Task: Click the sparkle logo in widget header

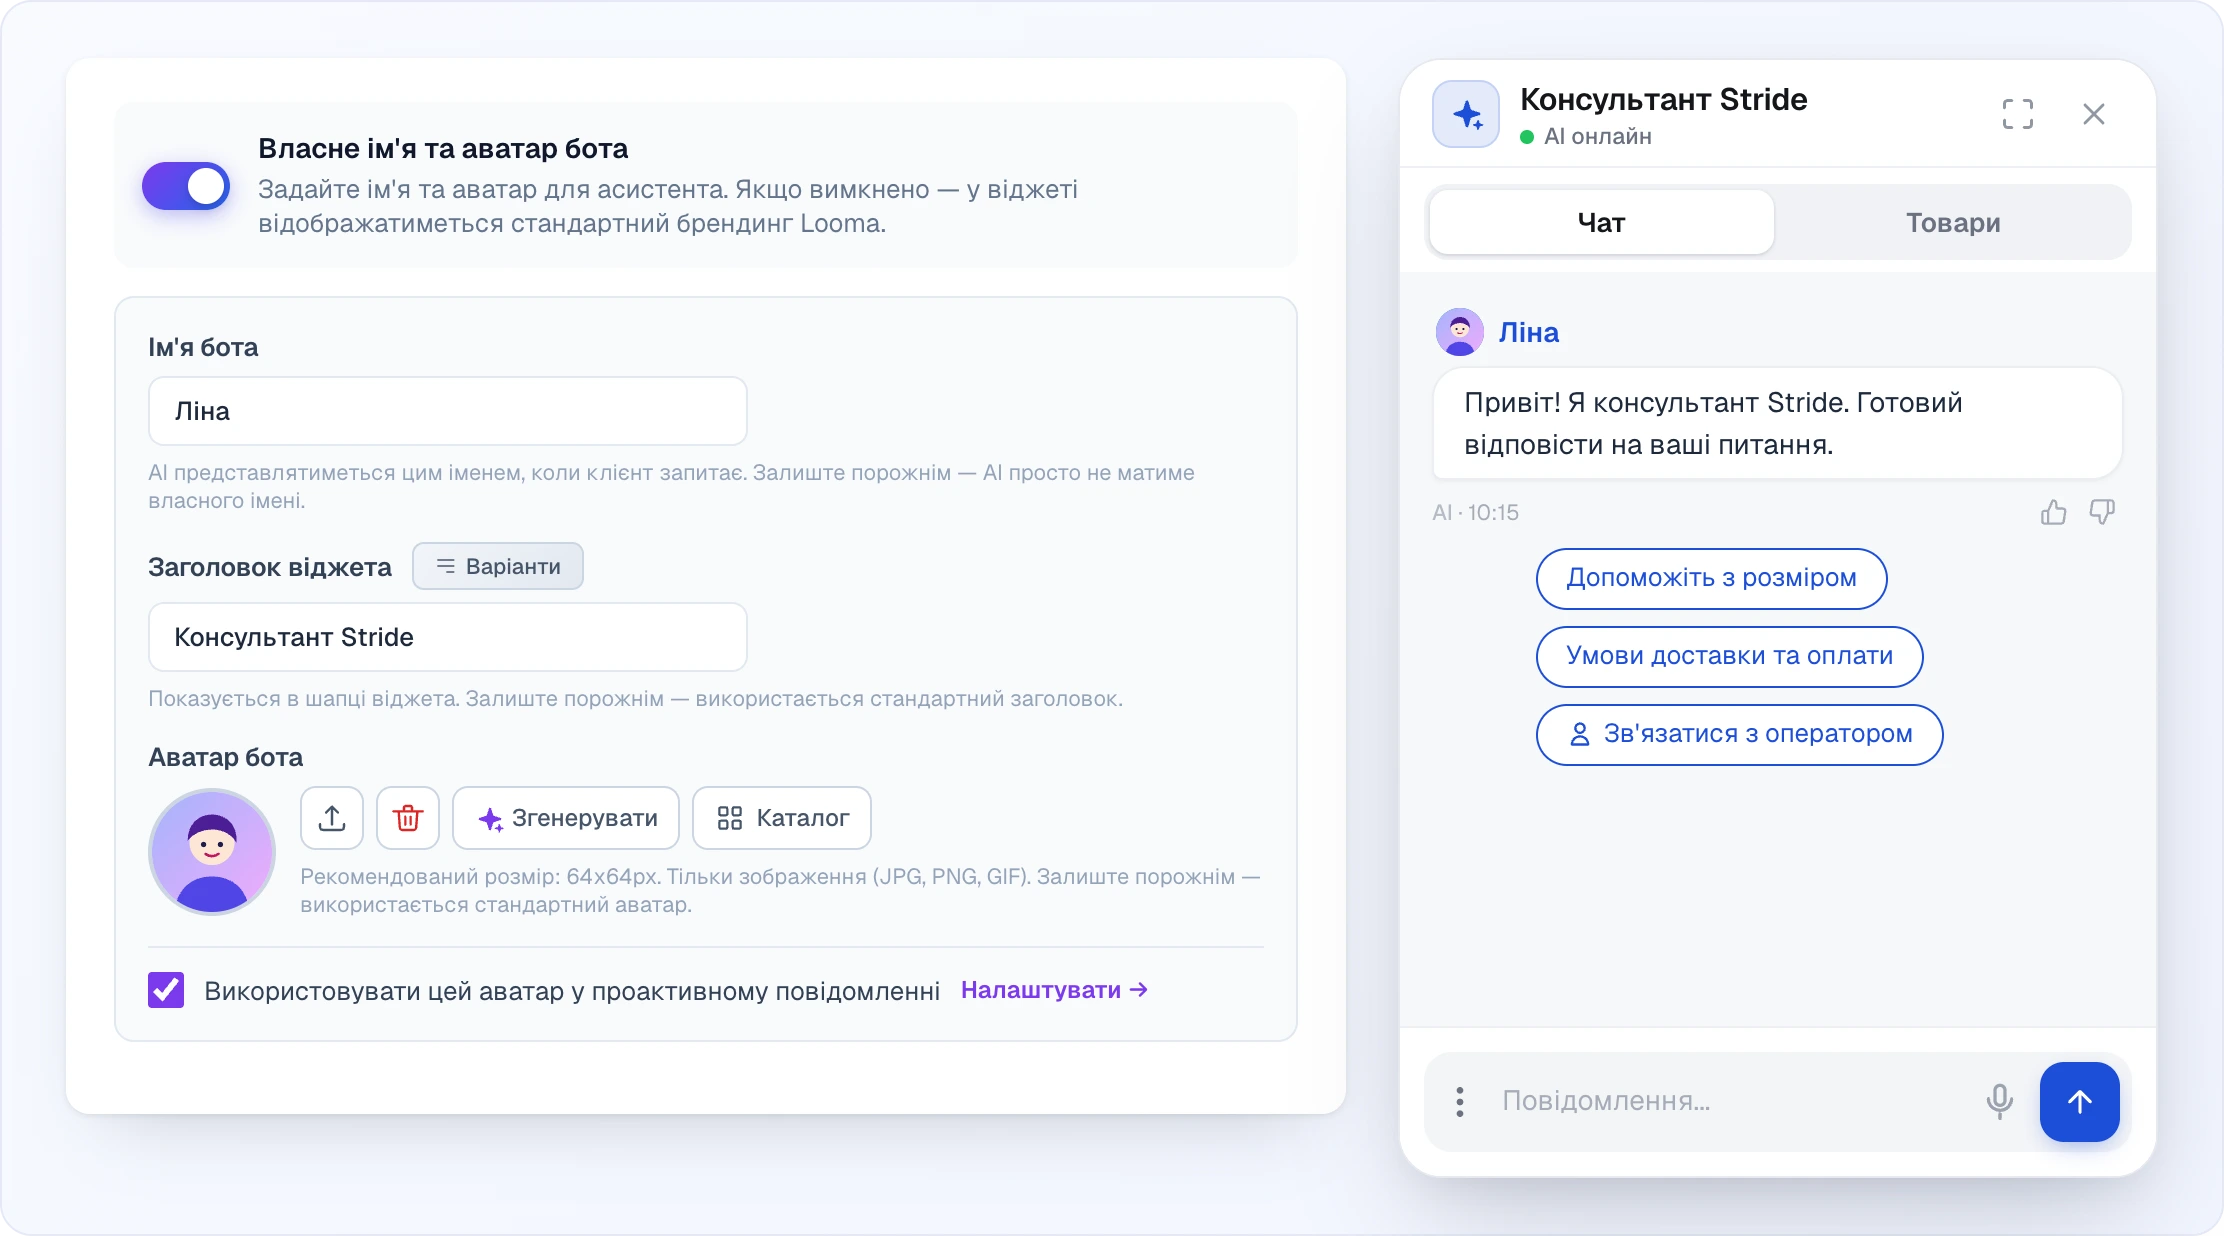Action: [x=1466, y=114]
